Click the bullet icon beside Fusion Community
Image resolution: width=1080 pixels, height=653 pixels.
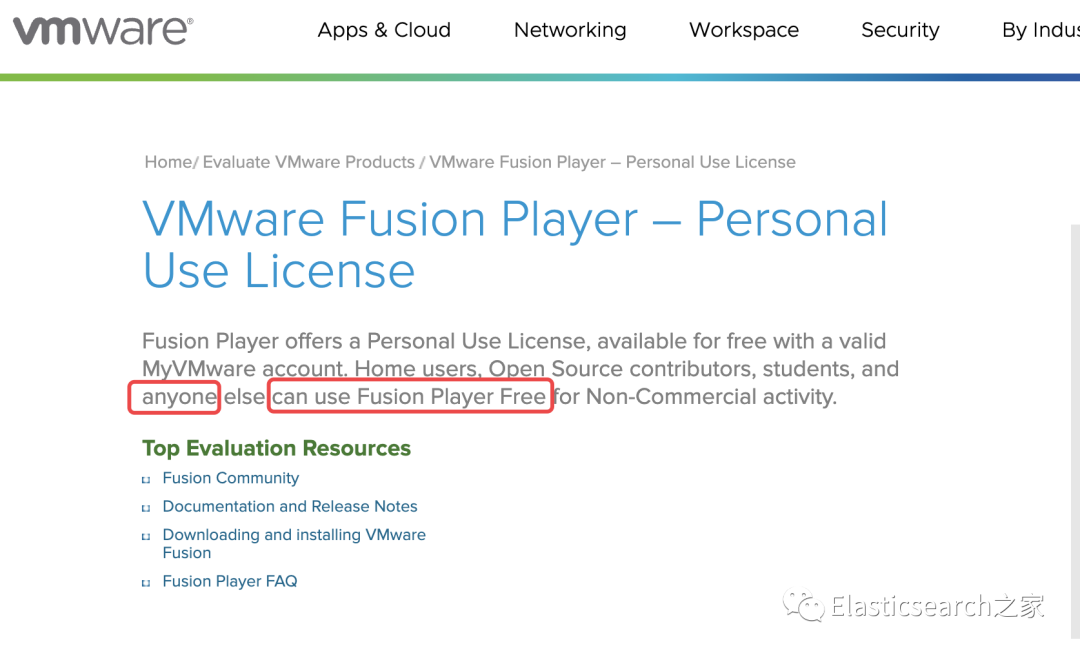click(x=147, y=479)
